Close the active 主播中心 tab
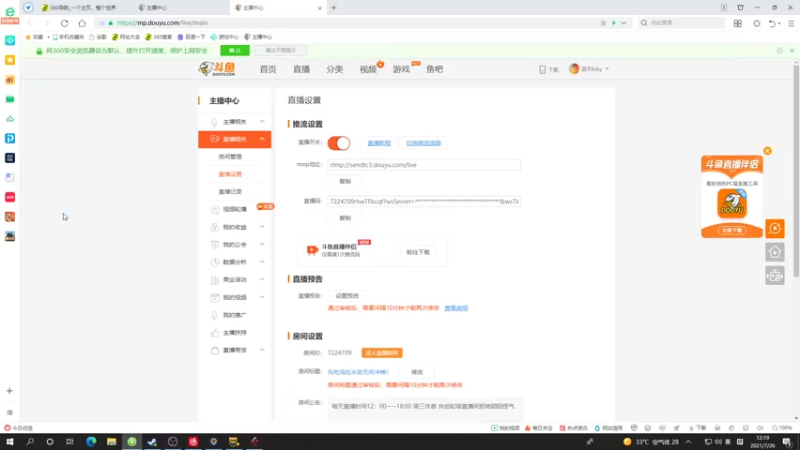 tap(320, 8)
